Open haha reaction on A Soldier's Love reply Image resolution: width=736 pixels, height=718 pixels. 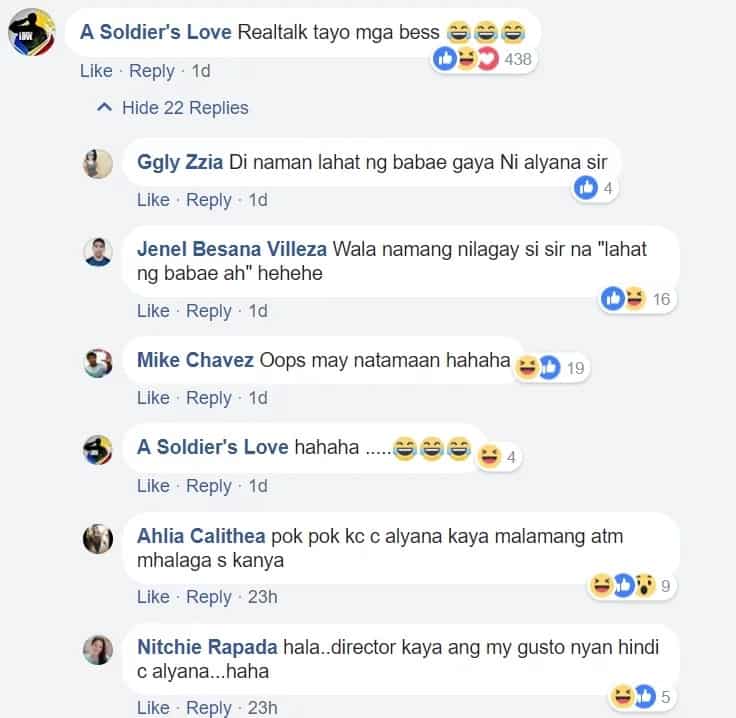pyautogui.click(x=489, y=456)
